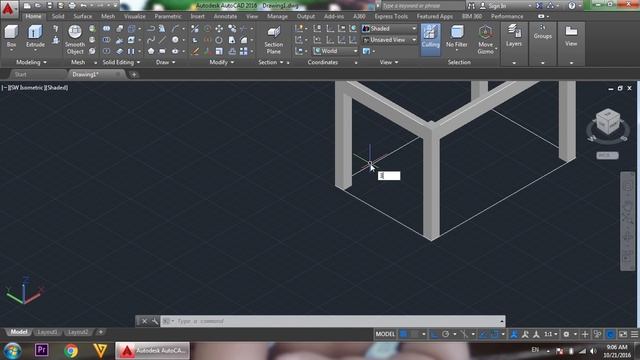Click the Clean Screen icon in status bar

coord(623,334)
